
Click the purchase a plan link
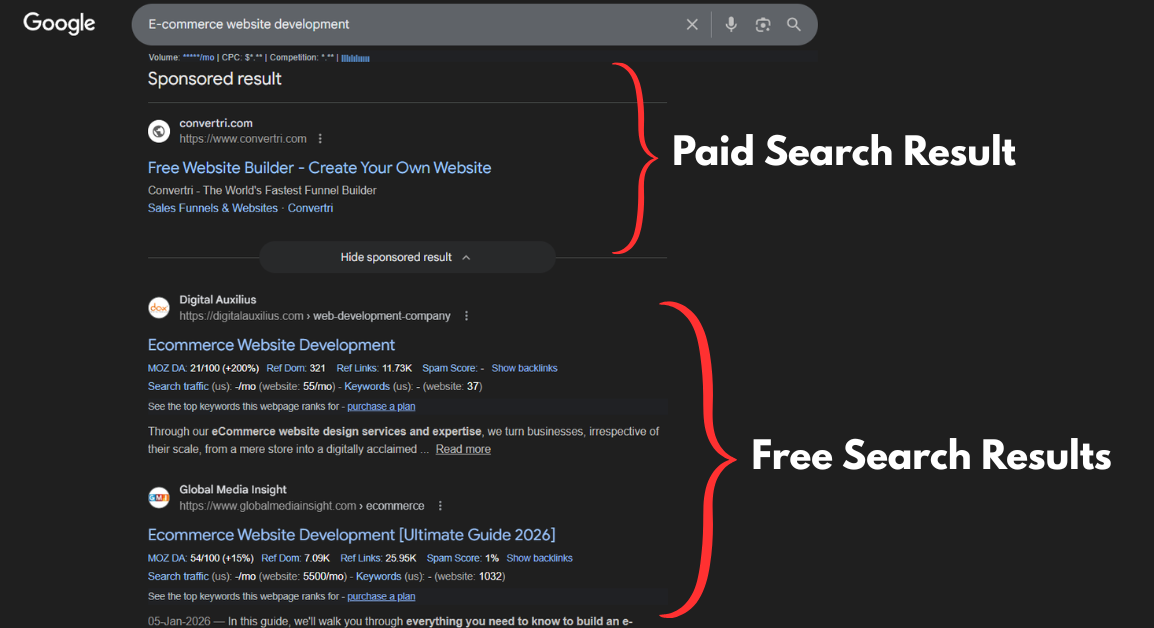point(381,406)
